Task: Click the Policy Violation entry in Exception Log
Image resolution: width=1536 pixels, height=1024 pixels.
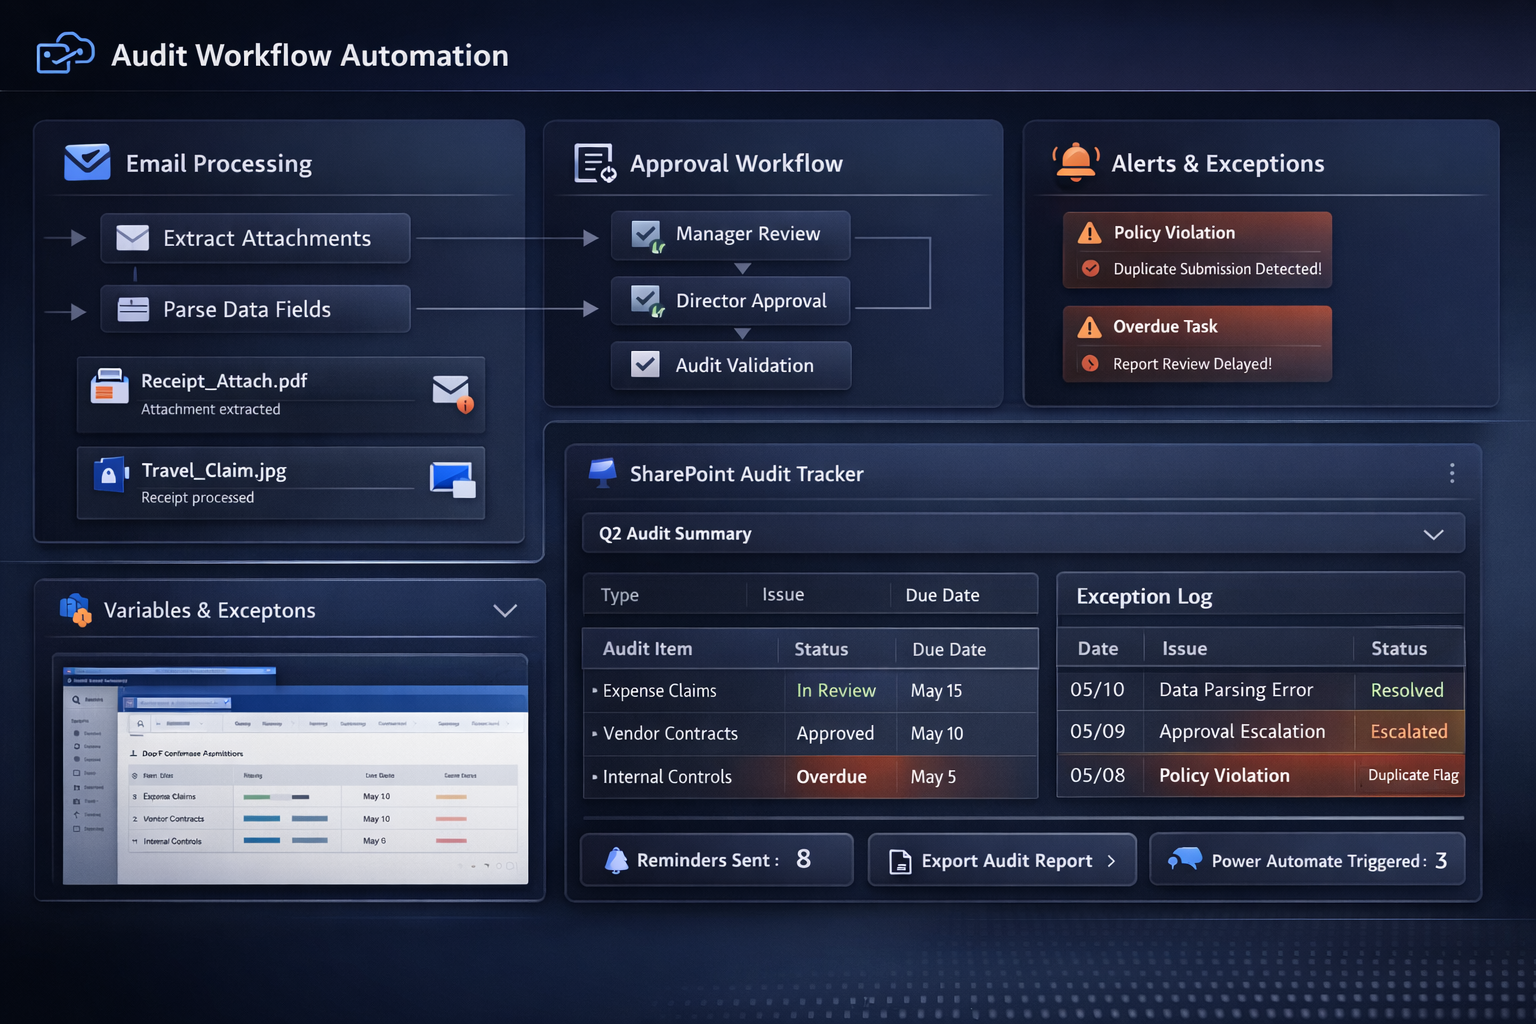Action: (x=1224, y=776)
